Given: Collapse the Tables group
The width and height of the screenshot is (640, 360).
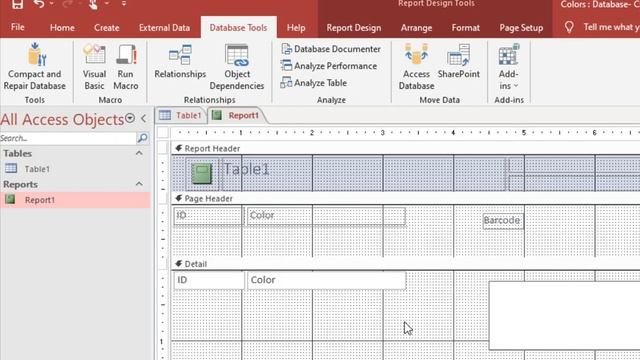Looking at the screenshot, I should [x=139, y=153].
